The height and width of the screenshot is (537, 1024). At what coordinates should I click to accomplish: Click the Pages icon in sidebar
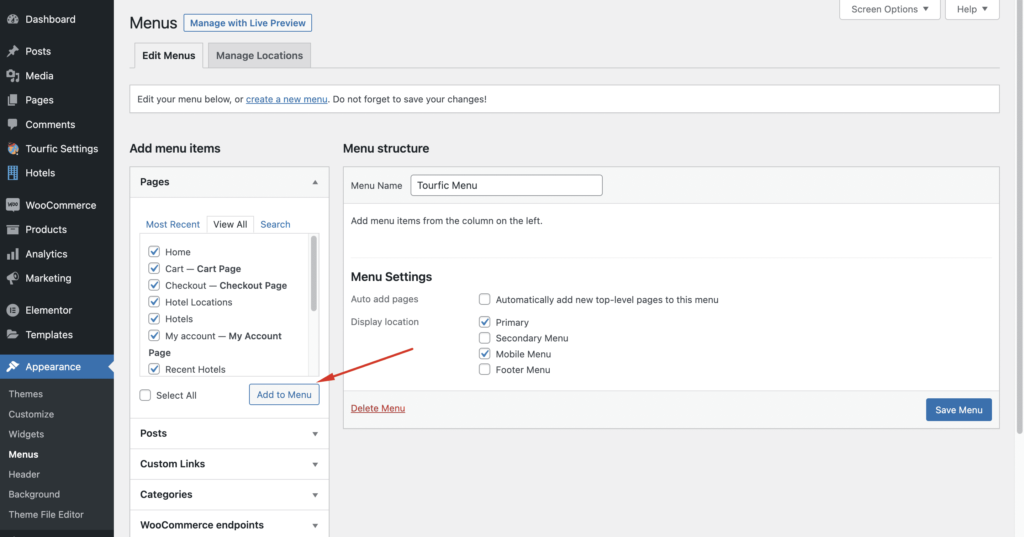13,100
